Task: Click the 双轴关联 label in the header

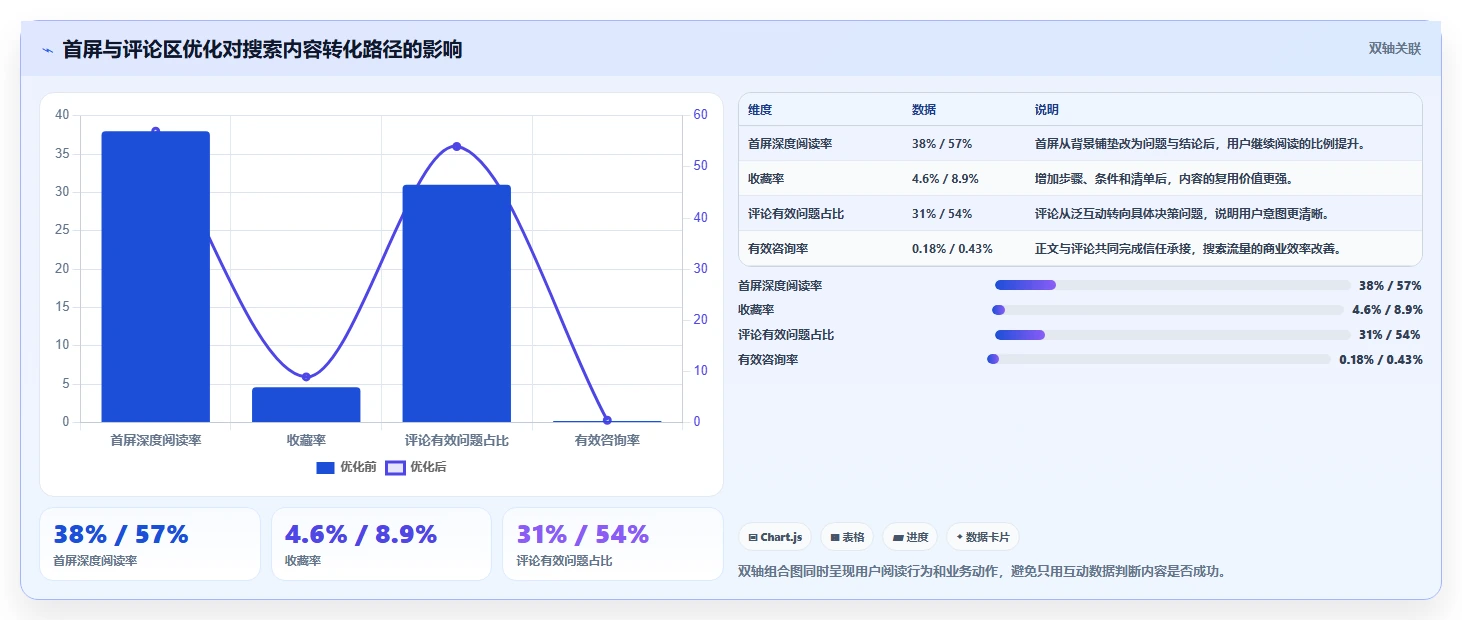Action: click(1394, 49)
